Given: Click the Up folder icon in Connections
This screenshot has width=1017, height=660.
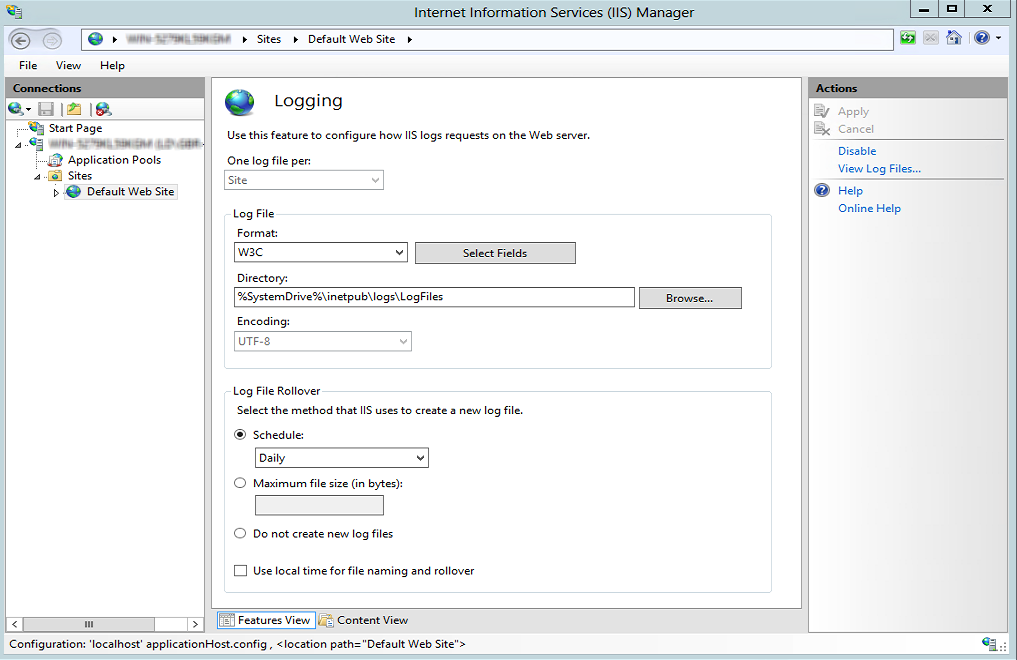Looking at the screenshot, I should (x=73, y=108).
